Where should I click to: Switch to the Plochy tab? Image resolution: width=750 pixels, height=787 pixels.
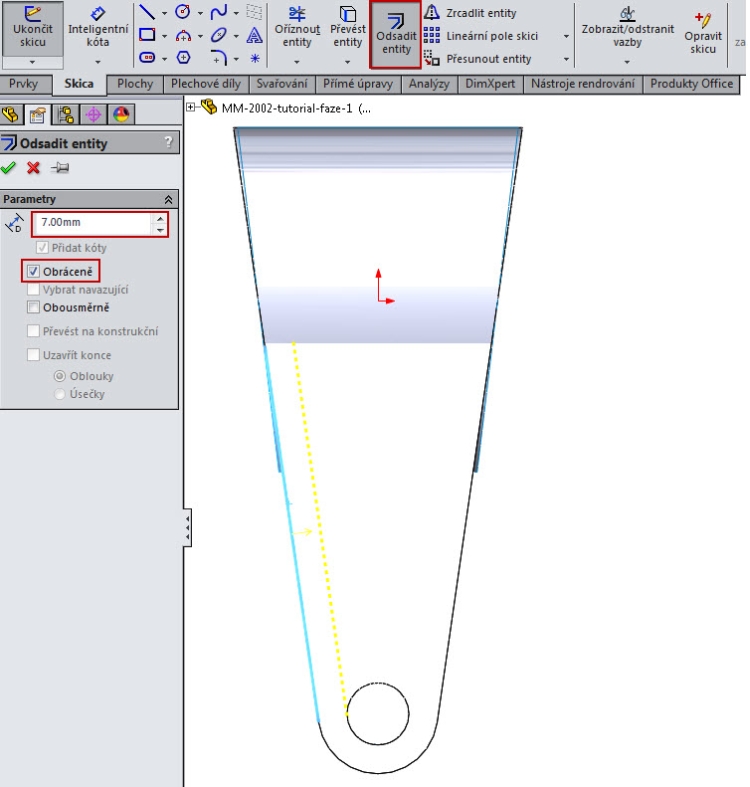click(135, 84)
